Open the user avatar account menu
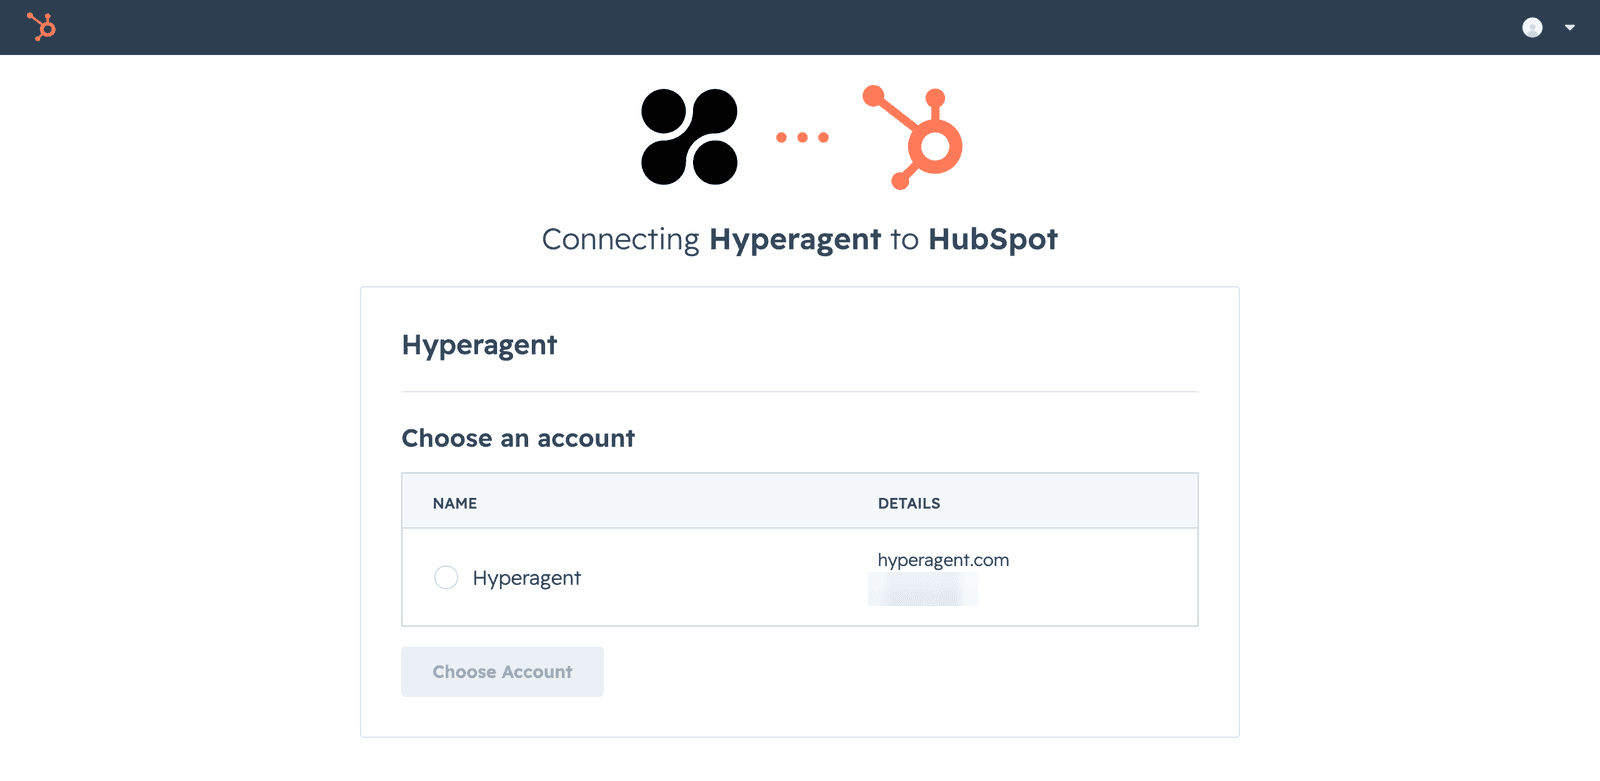Image resolution: width=1600 pixels, height=781 pixels. click(x=1532, y=28)
